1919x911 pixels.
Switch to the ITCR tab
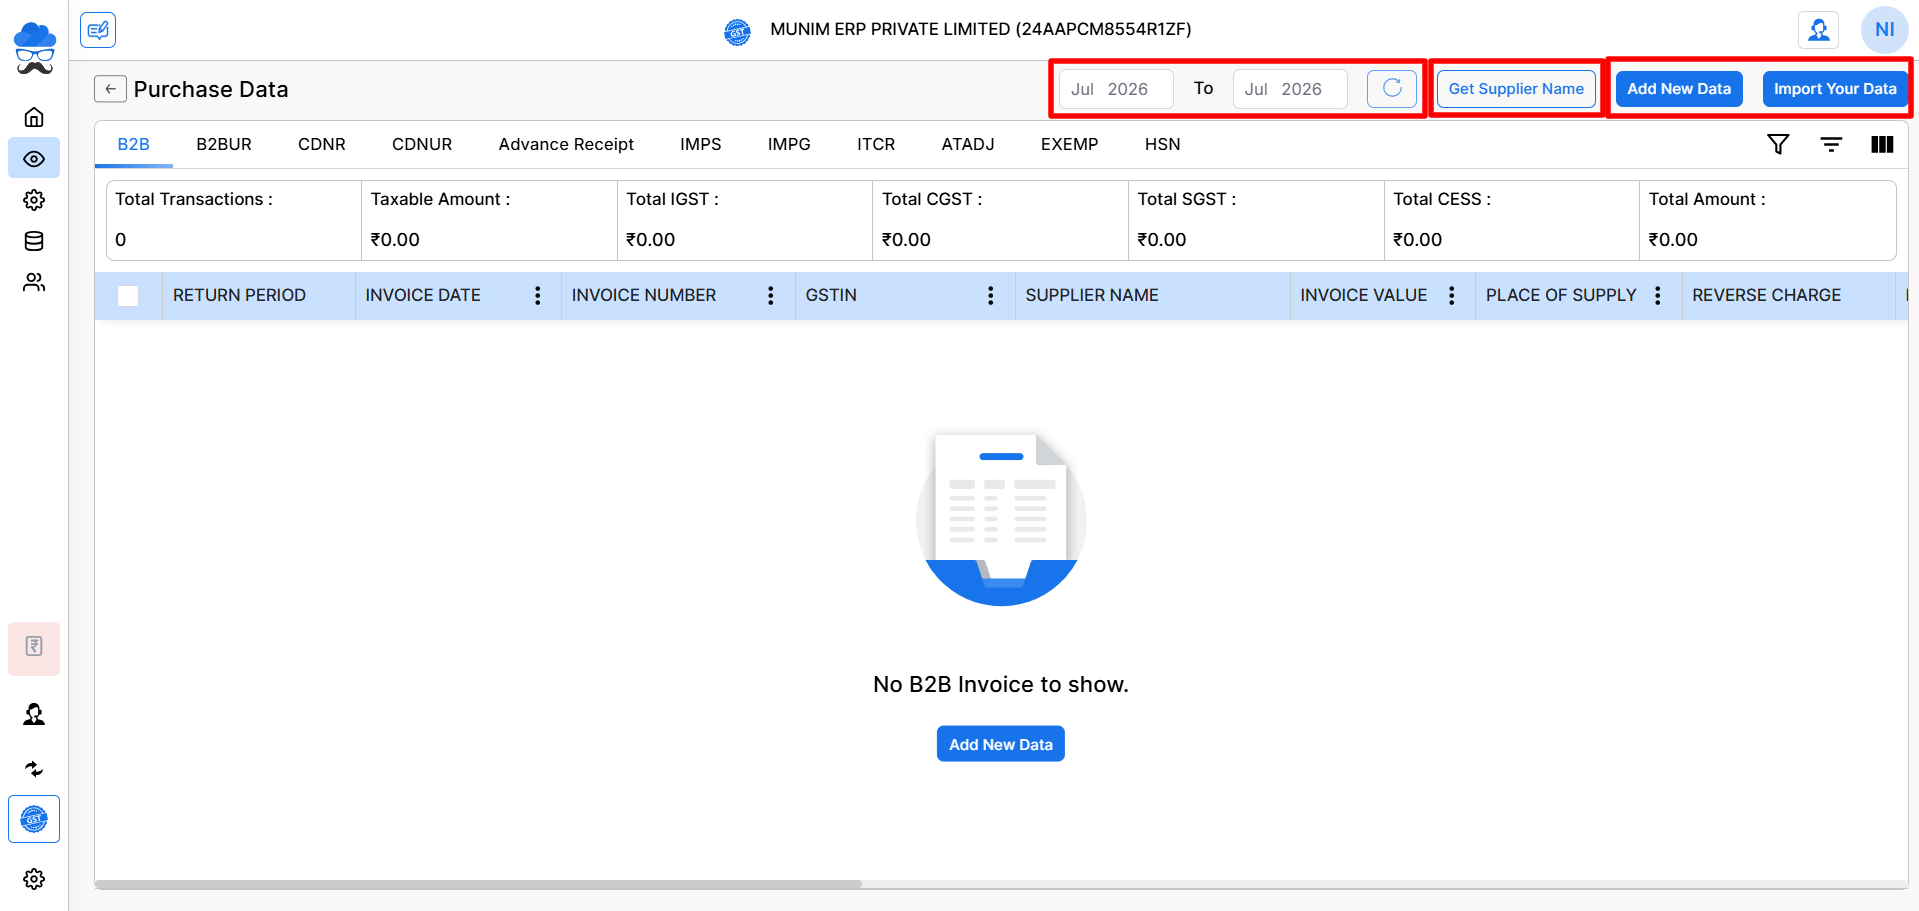tap(876, 144)
